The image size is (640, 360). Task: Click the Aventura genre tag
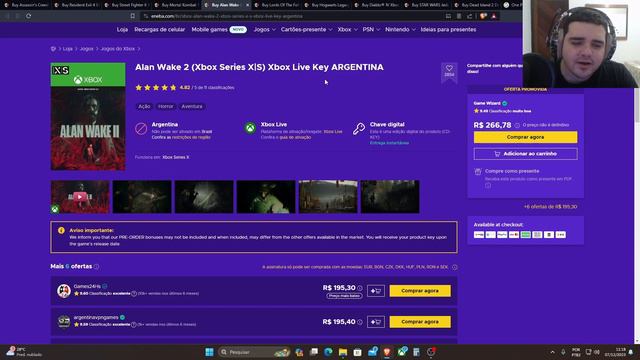(191, 106)
